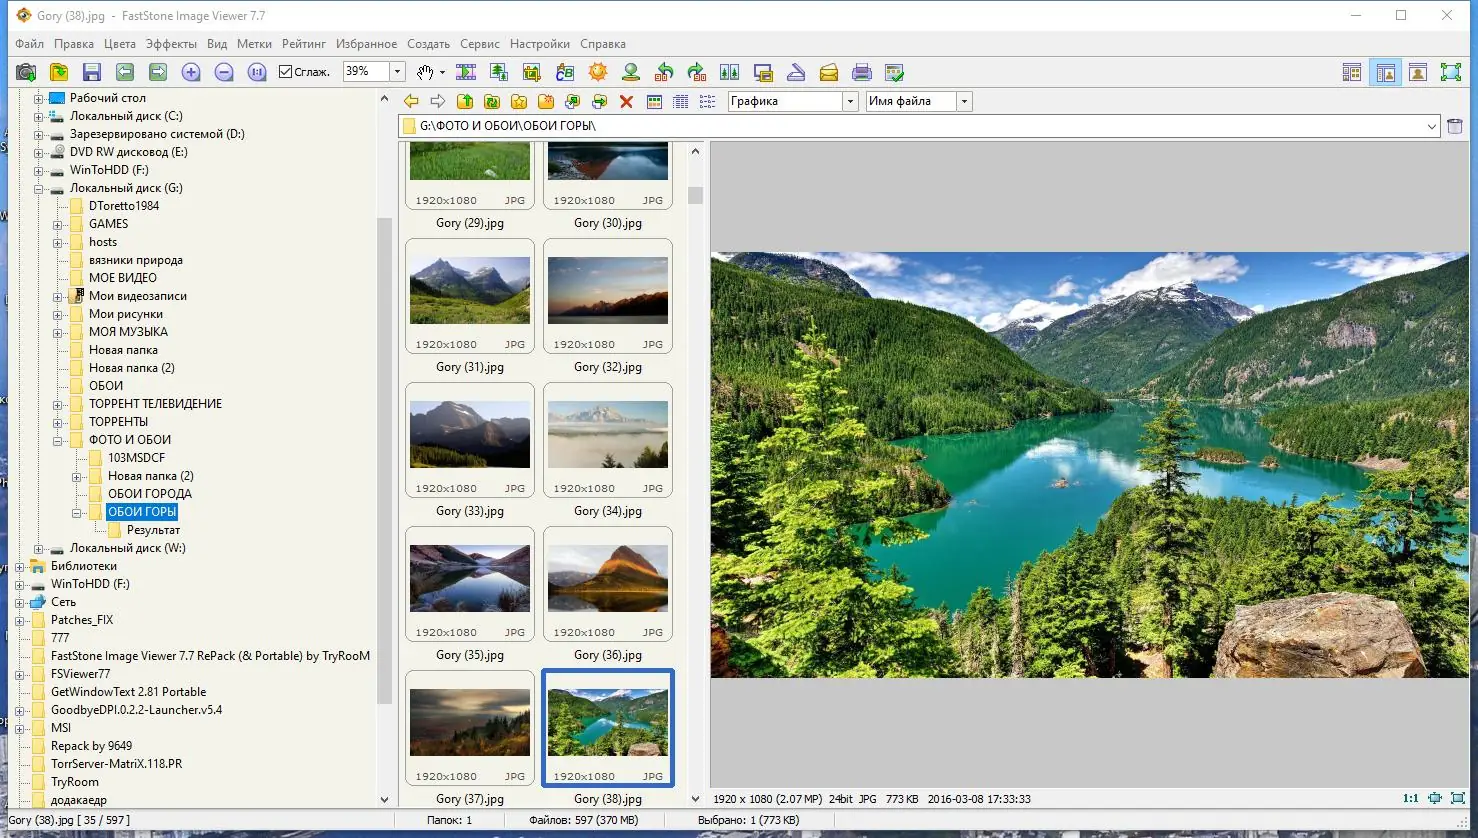This screenshot has width=1478, height=838.
Task: Open the draw board text tool
Action: tap(565, 72)
